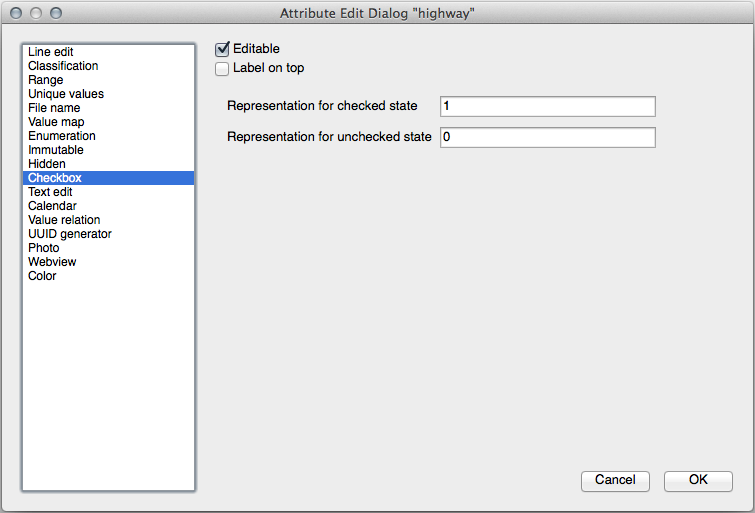Pick Unique values in the list
Screen dimensions: 755x513
click(66, 94)
